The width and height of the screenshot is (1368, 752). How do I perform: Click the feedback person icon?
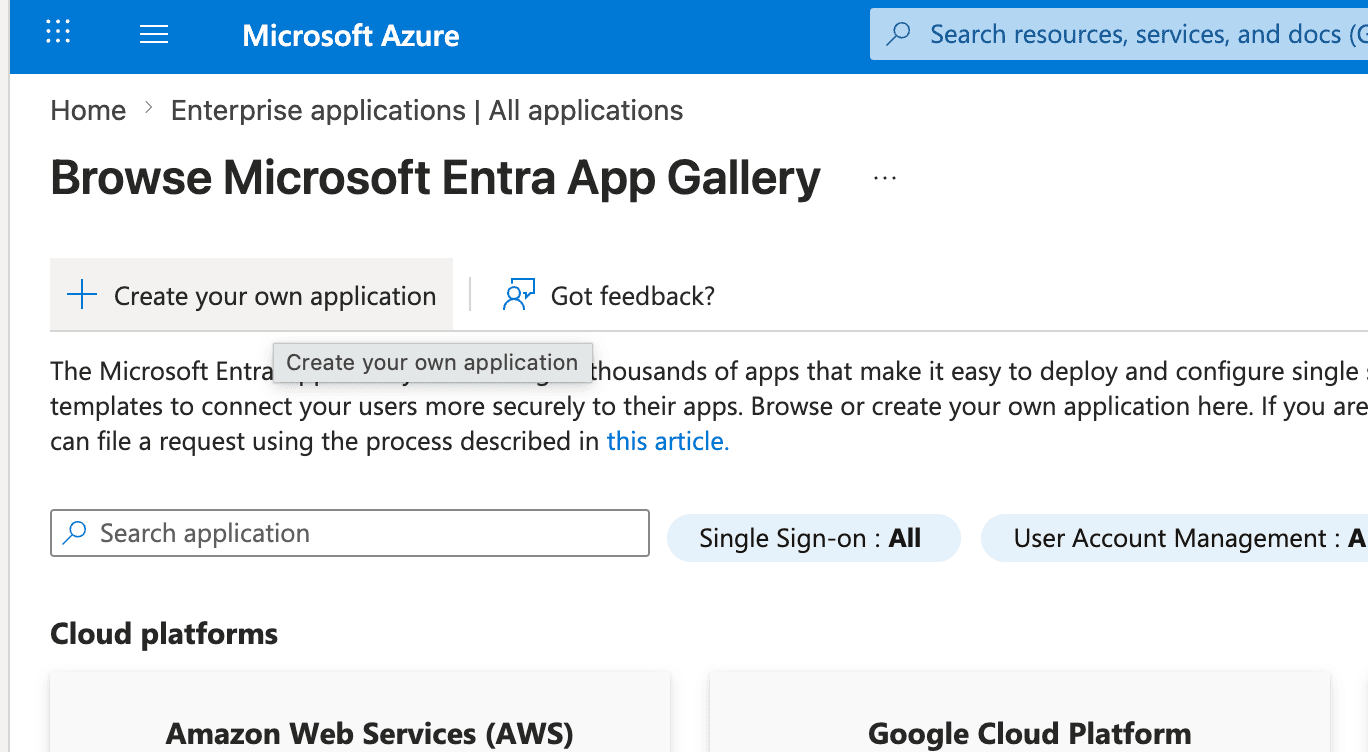point(519,295)
